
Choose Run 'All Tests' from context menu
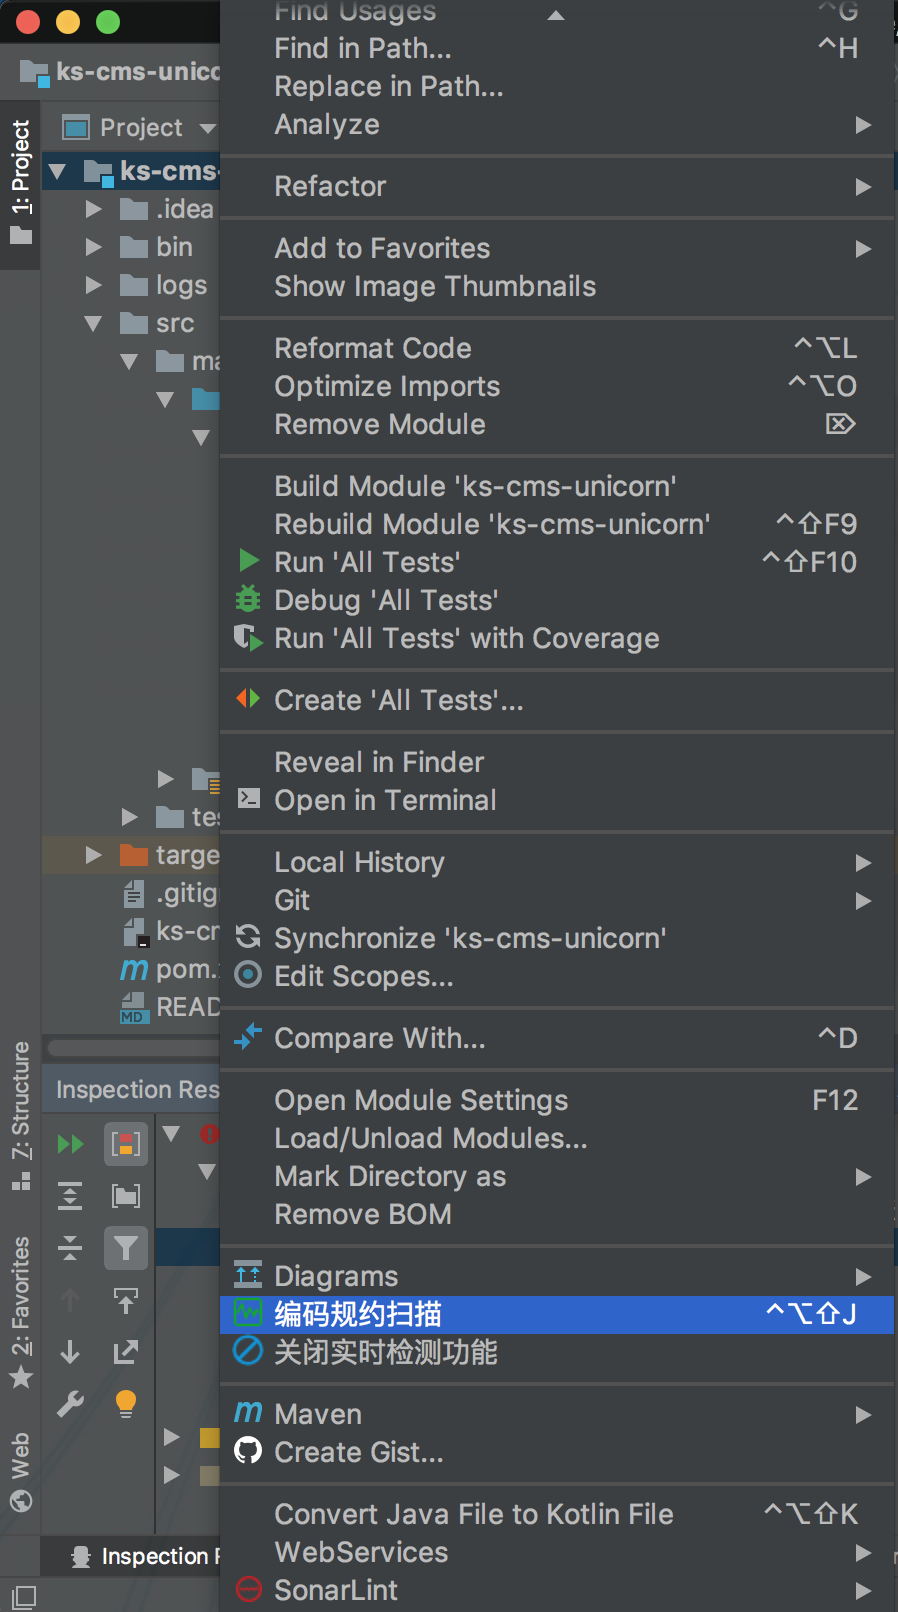[x=367, y=562]
